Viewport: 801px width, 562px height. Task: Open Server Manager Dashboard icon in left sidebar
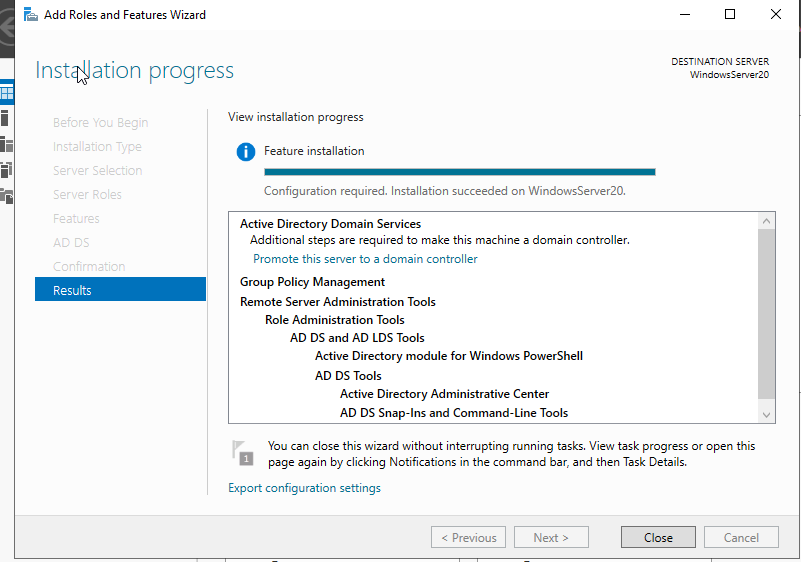point(7,93)
